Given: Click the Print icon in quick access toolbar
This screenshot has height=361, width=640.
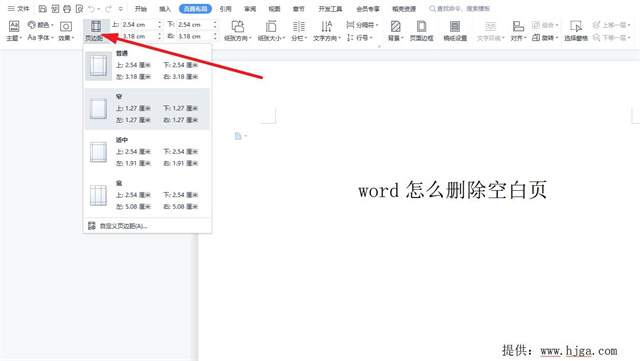Looking at the screenshot, I should pos(67,9).
